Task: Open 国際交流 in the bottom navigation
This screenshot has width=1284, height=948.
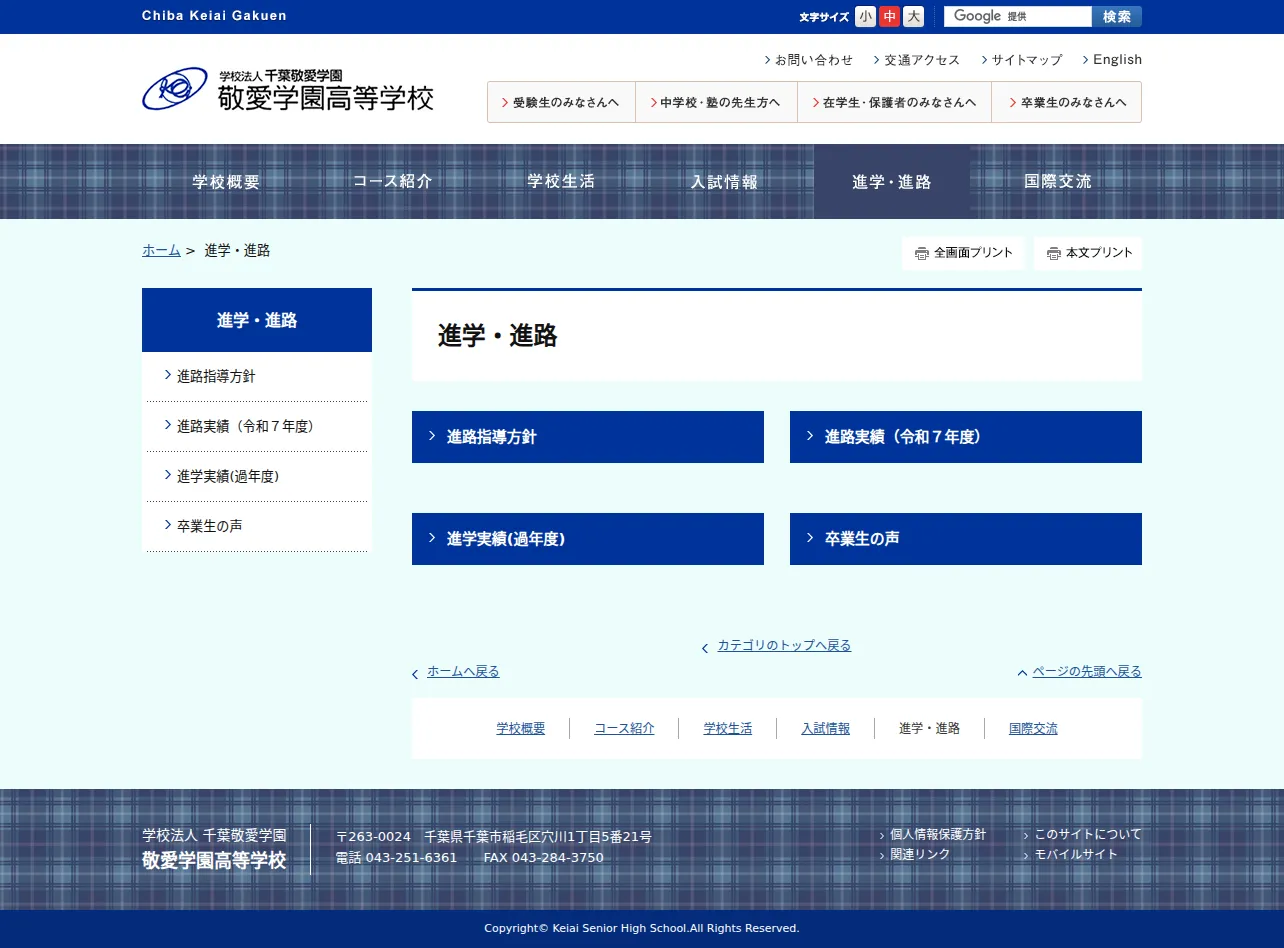Action: tap(1033, 729)
